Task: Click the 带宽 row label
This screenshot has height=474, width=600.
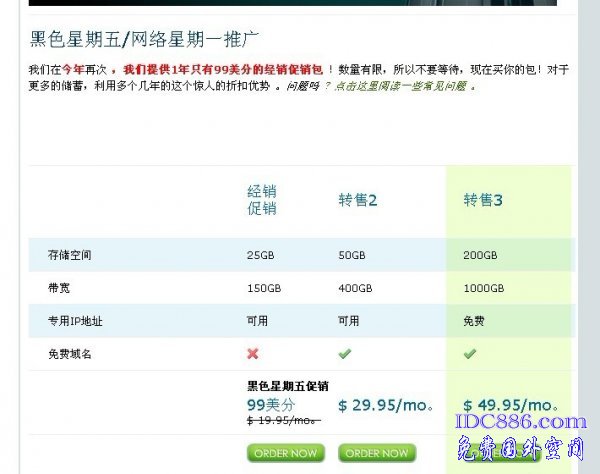Action: point(59,288)
